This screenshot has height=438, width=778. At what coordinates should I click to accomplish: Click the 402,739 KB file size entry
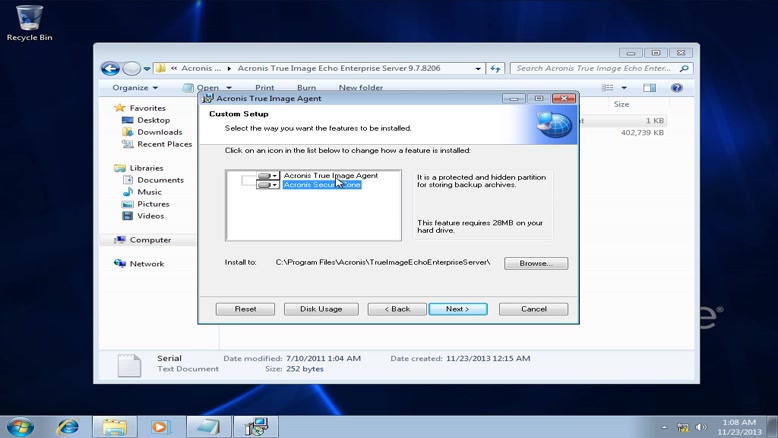[x=642, y=132]
